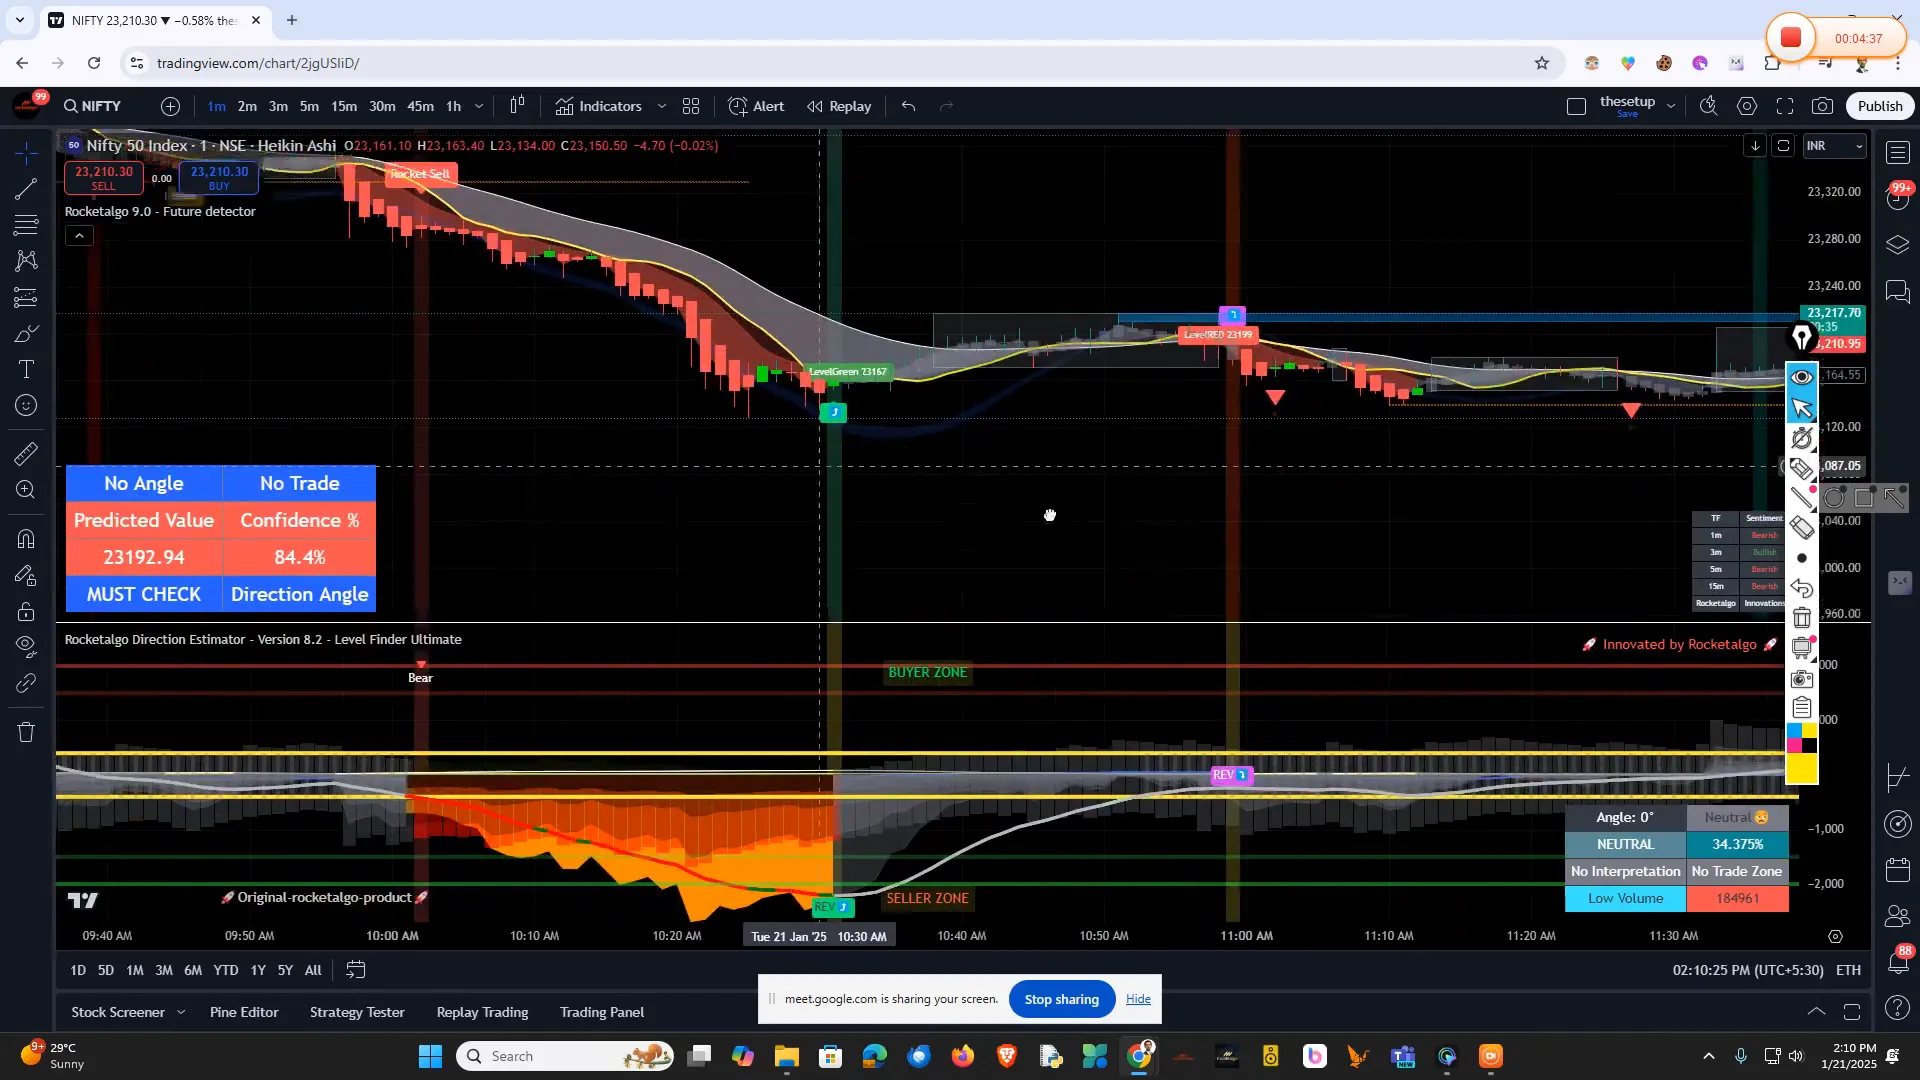
Task: Toggle the floating toolbar eye icon
Action: (x=1801, y=377)
